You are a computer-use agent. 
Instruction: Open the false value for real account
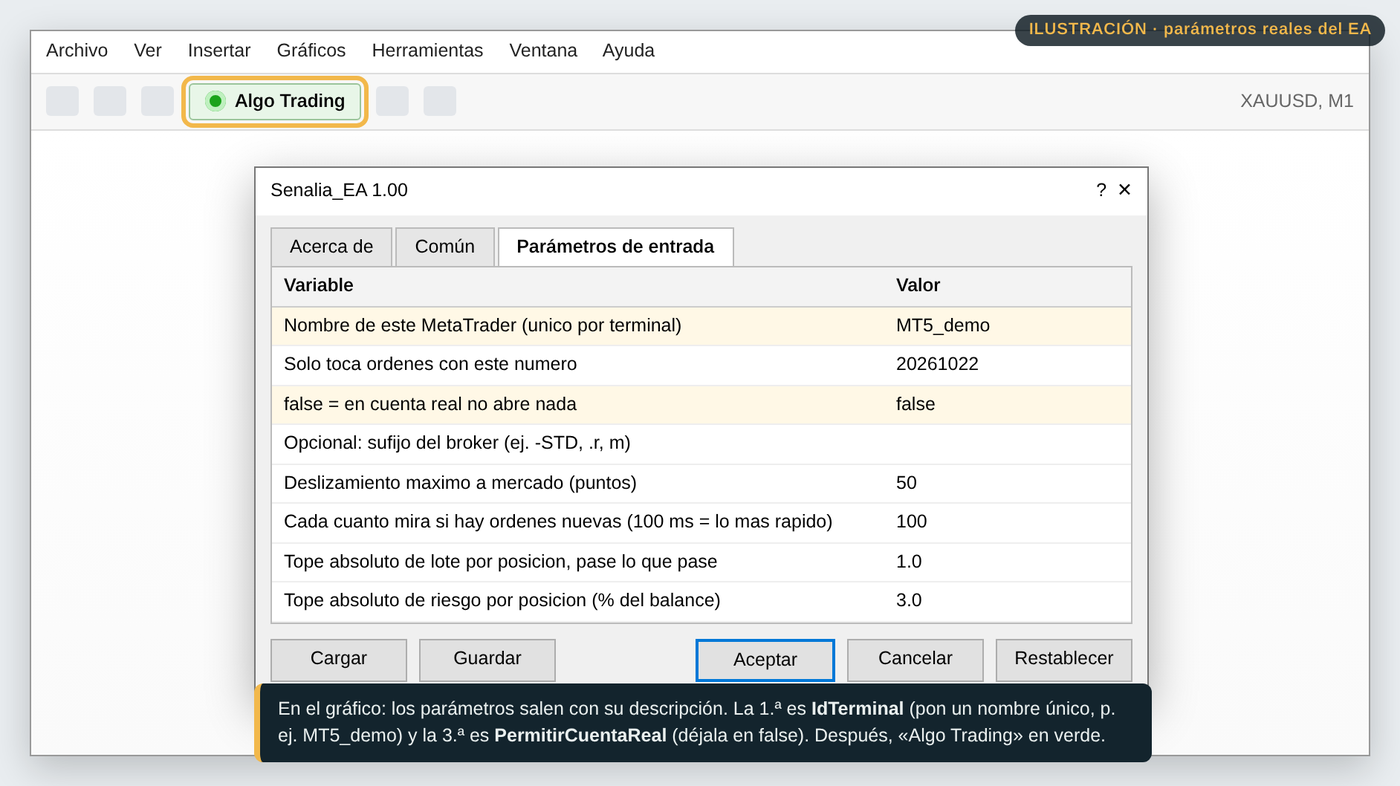pos(915,404)
